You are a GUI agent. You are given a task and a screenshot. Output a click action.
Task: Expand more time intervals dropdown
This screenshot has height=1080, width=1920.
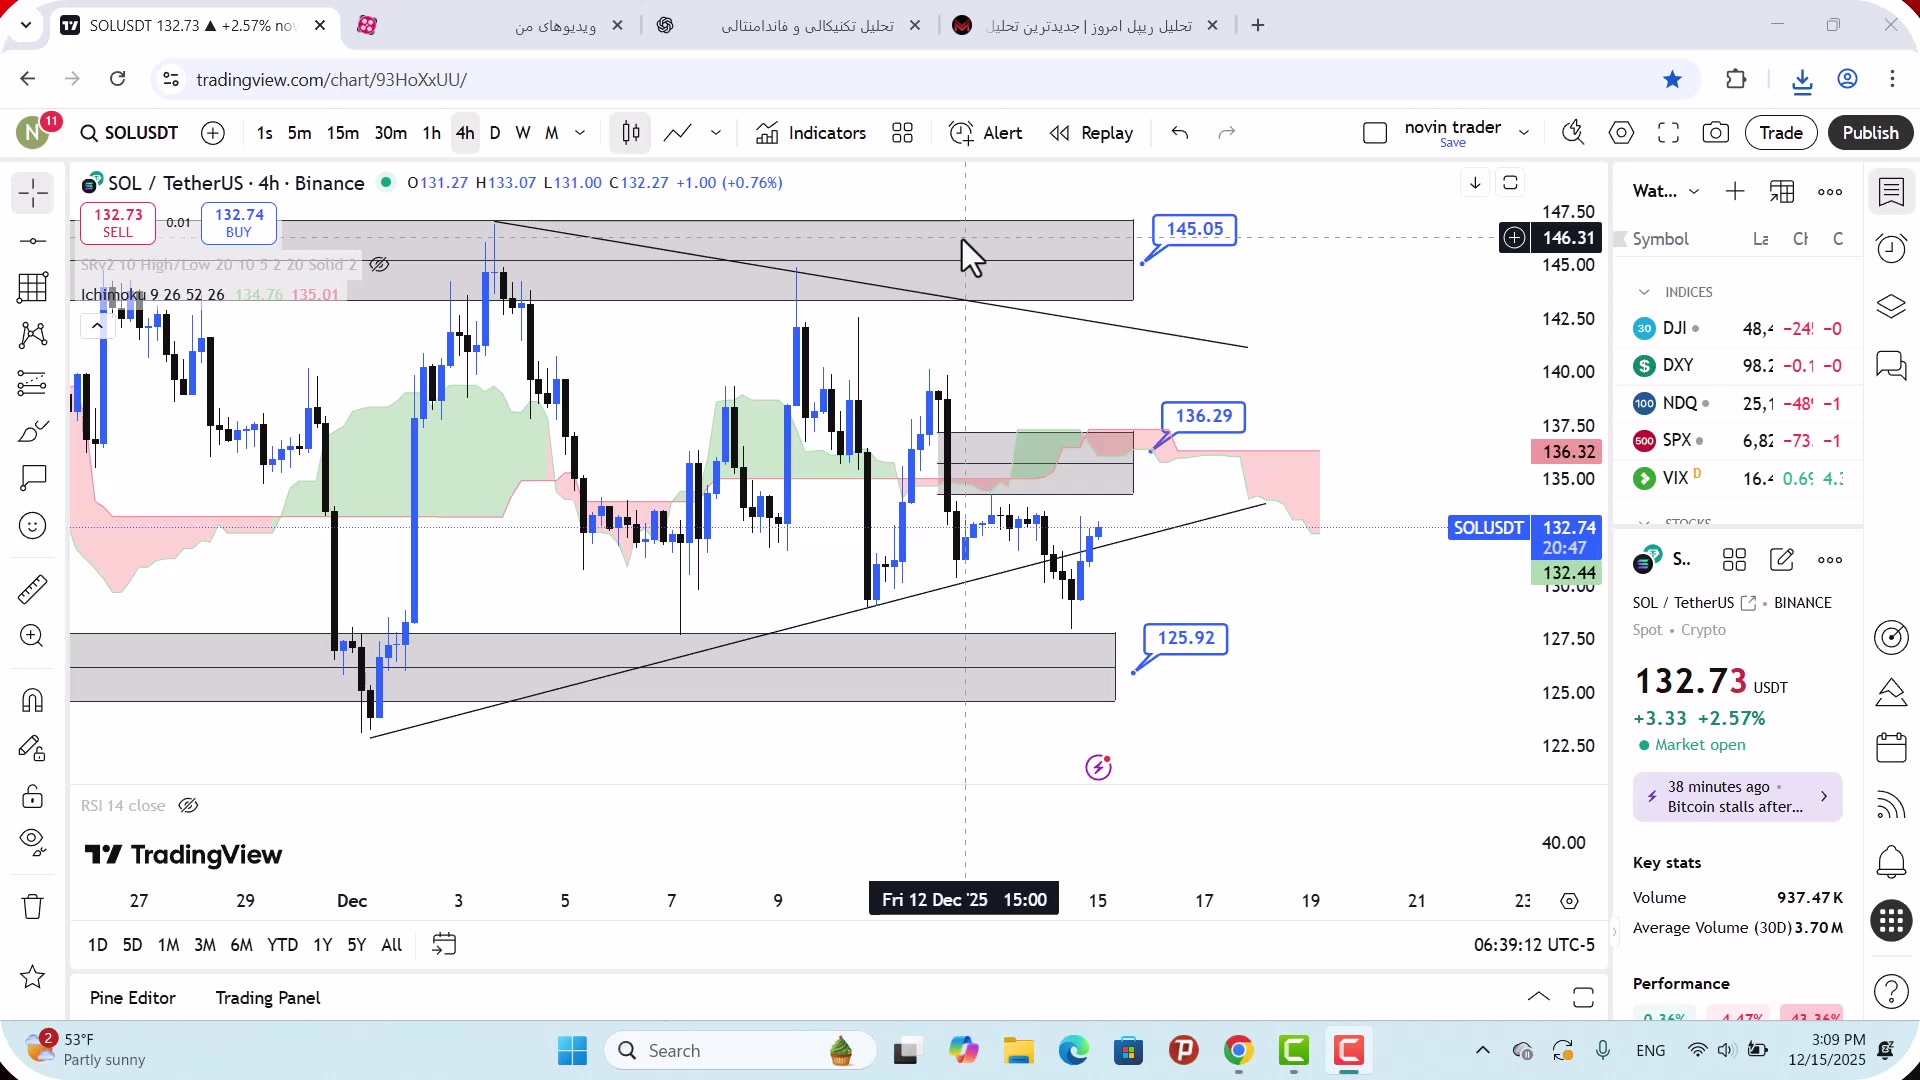[580, 133]
